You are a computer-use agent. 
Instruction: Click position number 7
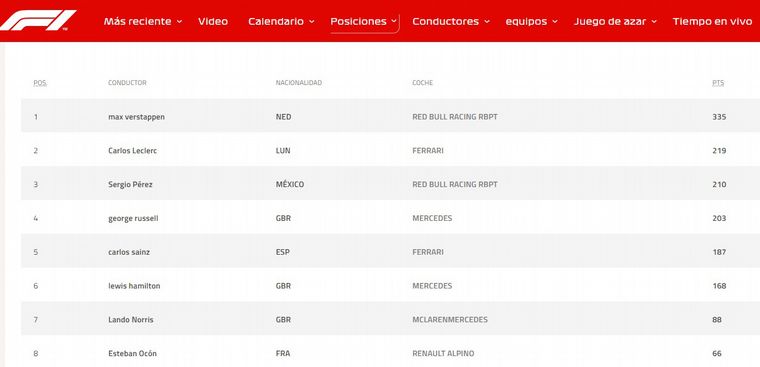pos(35,320)
